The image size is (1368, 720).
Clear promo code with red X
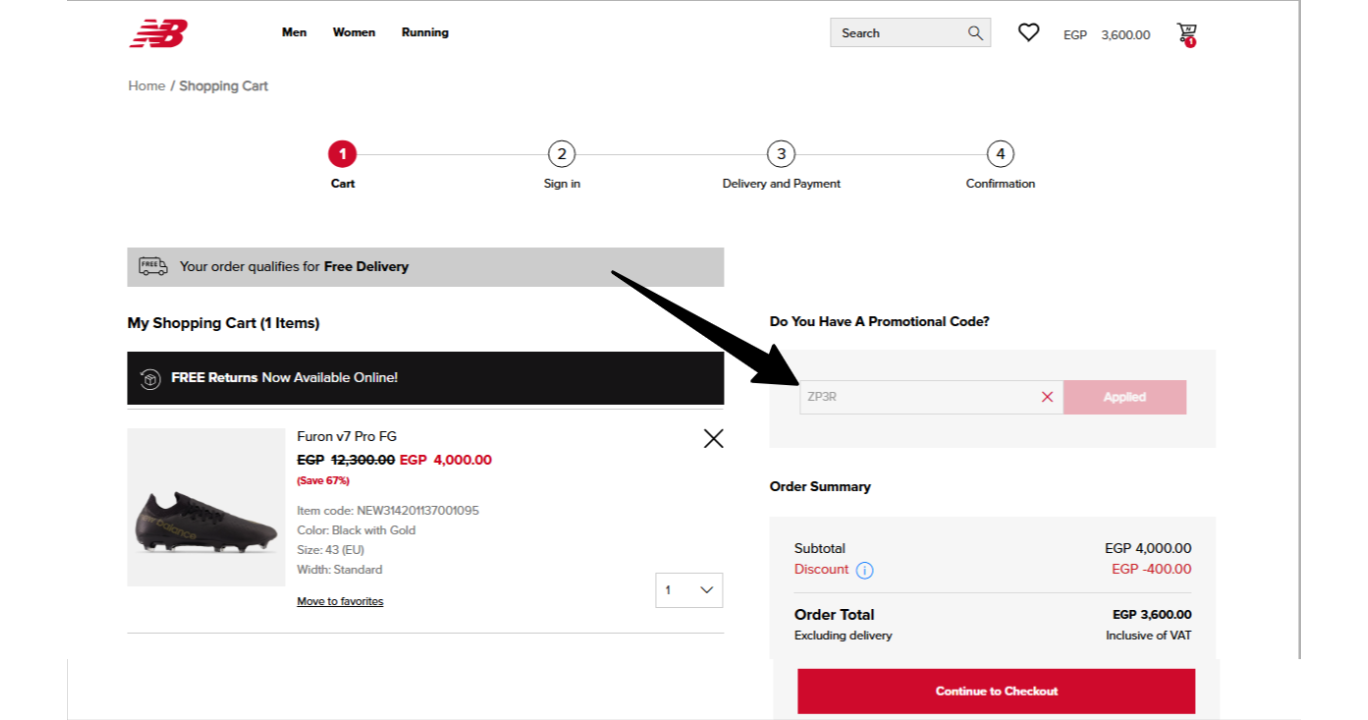(x=1047, y=397)
